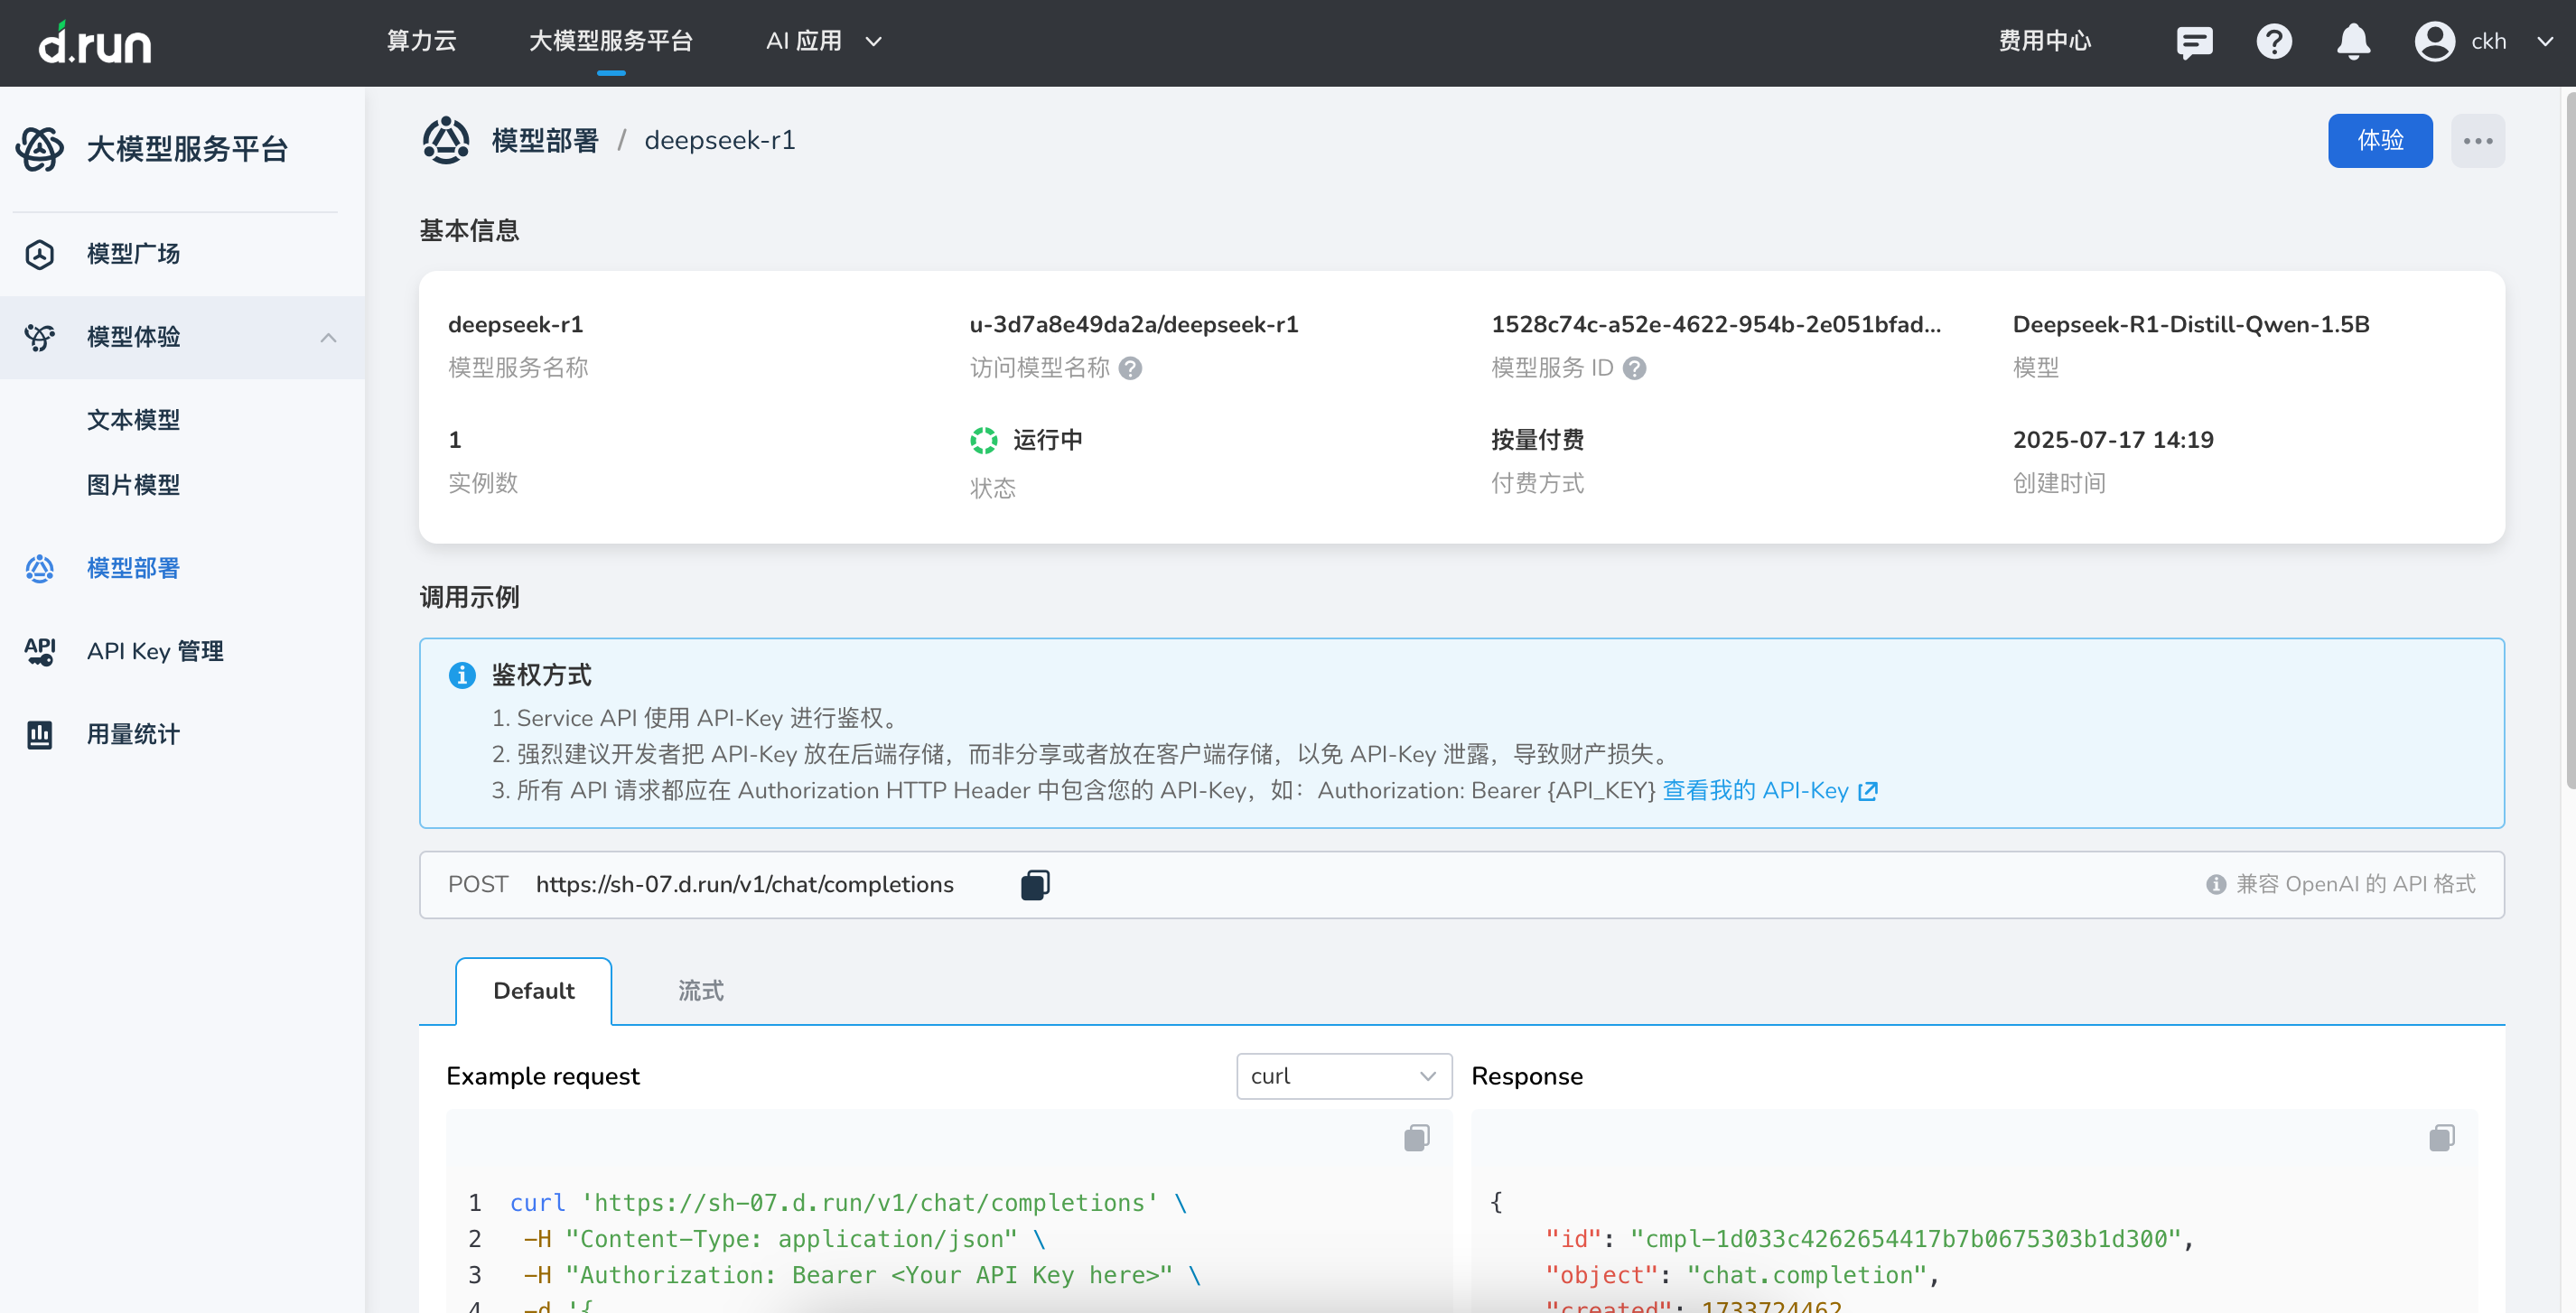This screenshot has width=2576, height=1313.
Task: Show tooltip for 访问模型名称 help icon
Action: click(x=1130, y=369)
